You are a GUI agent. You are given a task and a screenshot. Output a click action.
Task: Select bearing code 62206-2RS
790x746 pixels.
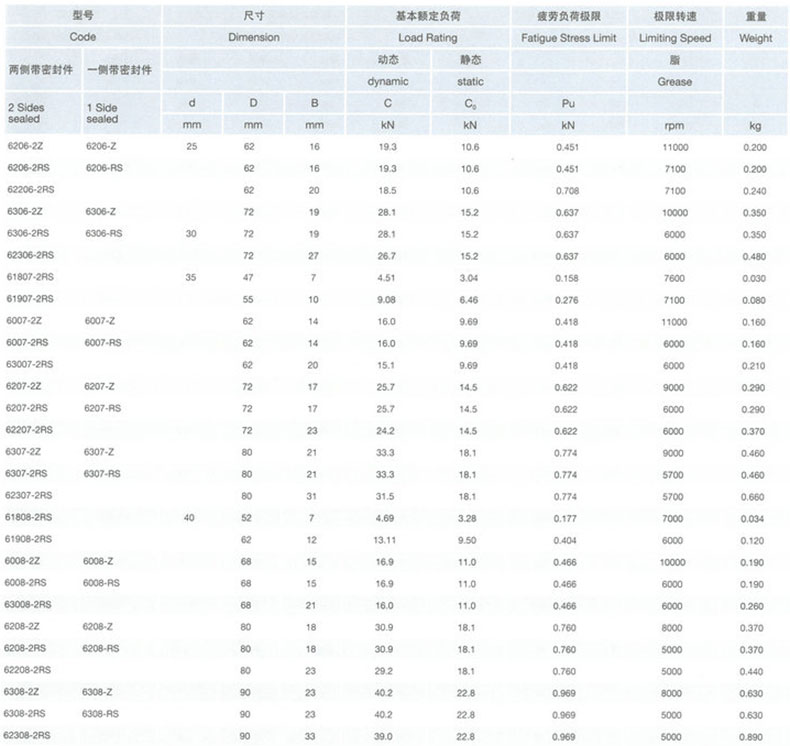(30, 190)
